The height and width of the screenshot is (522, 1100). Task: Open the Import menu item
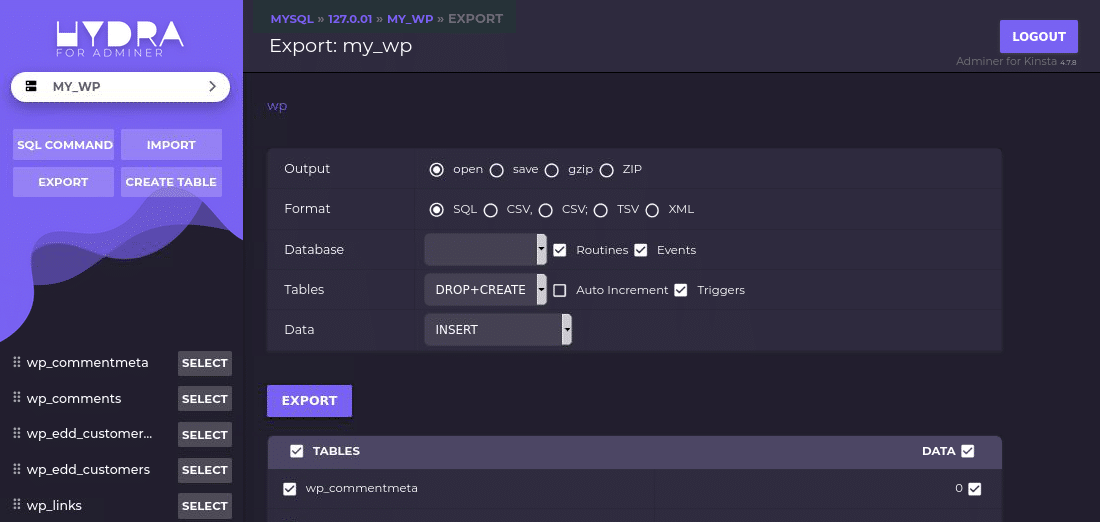[171, 145]
